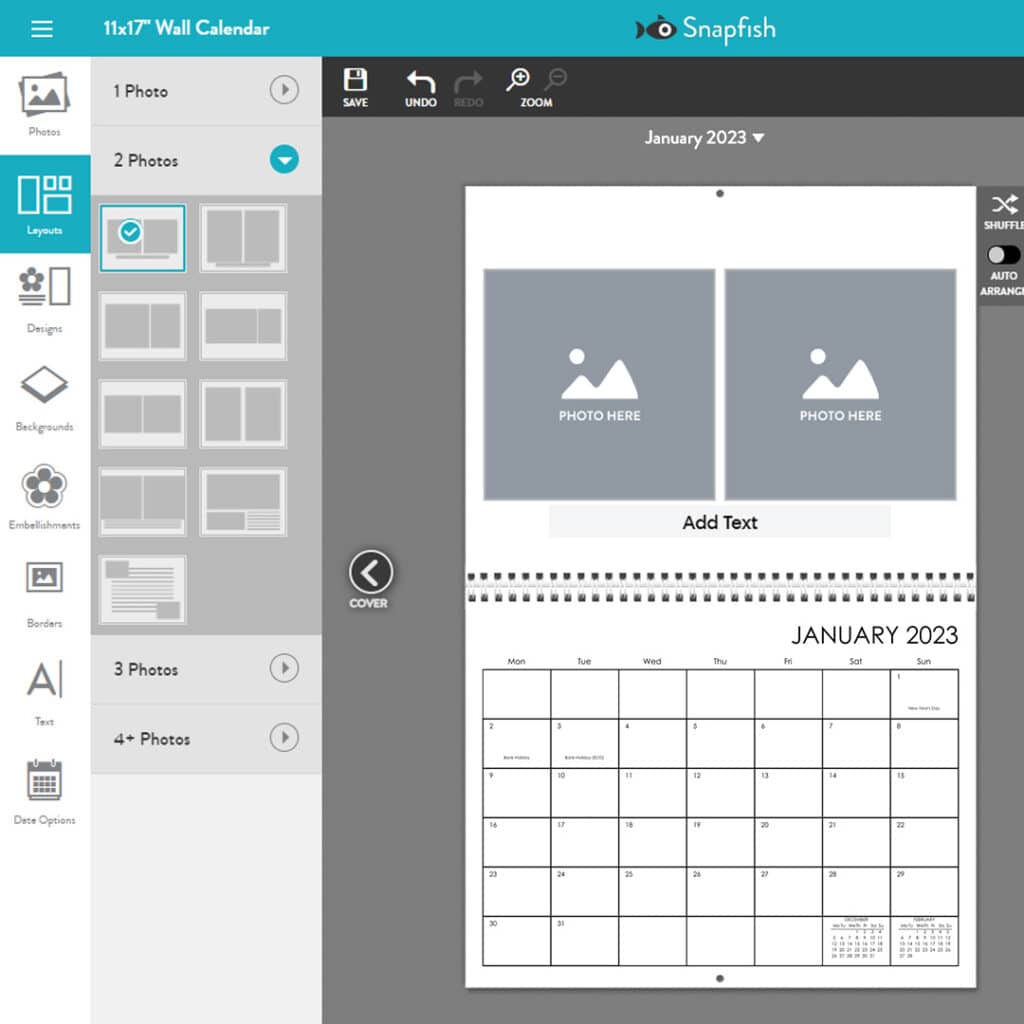Expand the 1 Photo layouts section

pos(284,91)
